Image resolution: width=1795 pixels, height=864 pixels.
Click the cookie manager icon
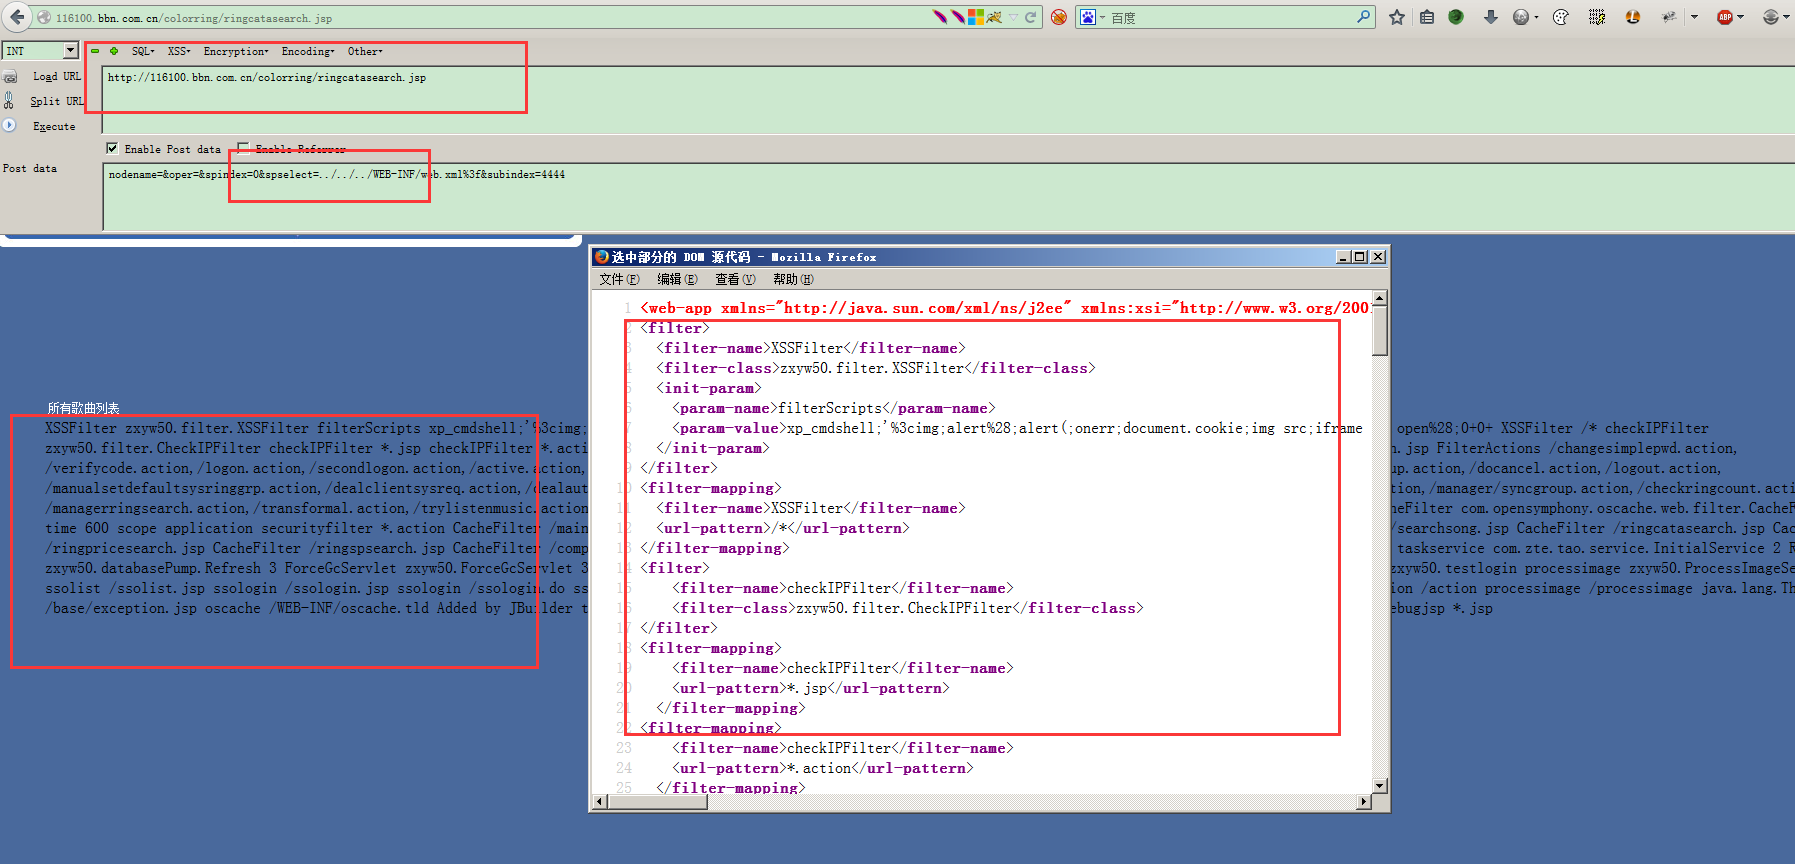click(x=1561, y=17)
